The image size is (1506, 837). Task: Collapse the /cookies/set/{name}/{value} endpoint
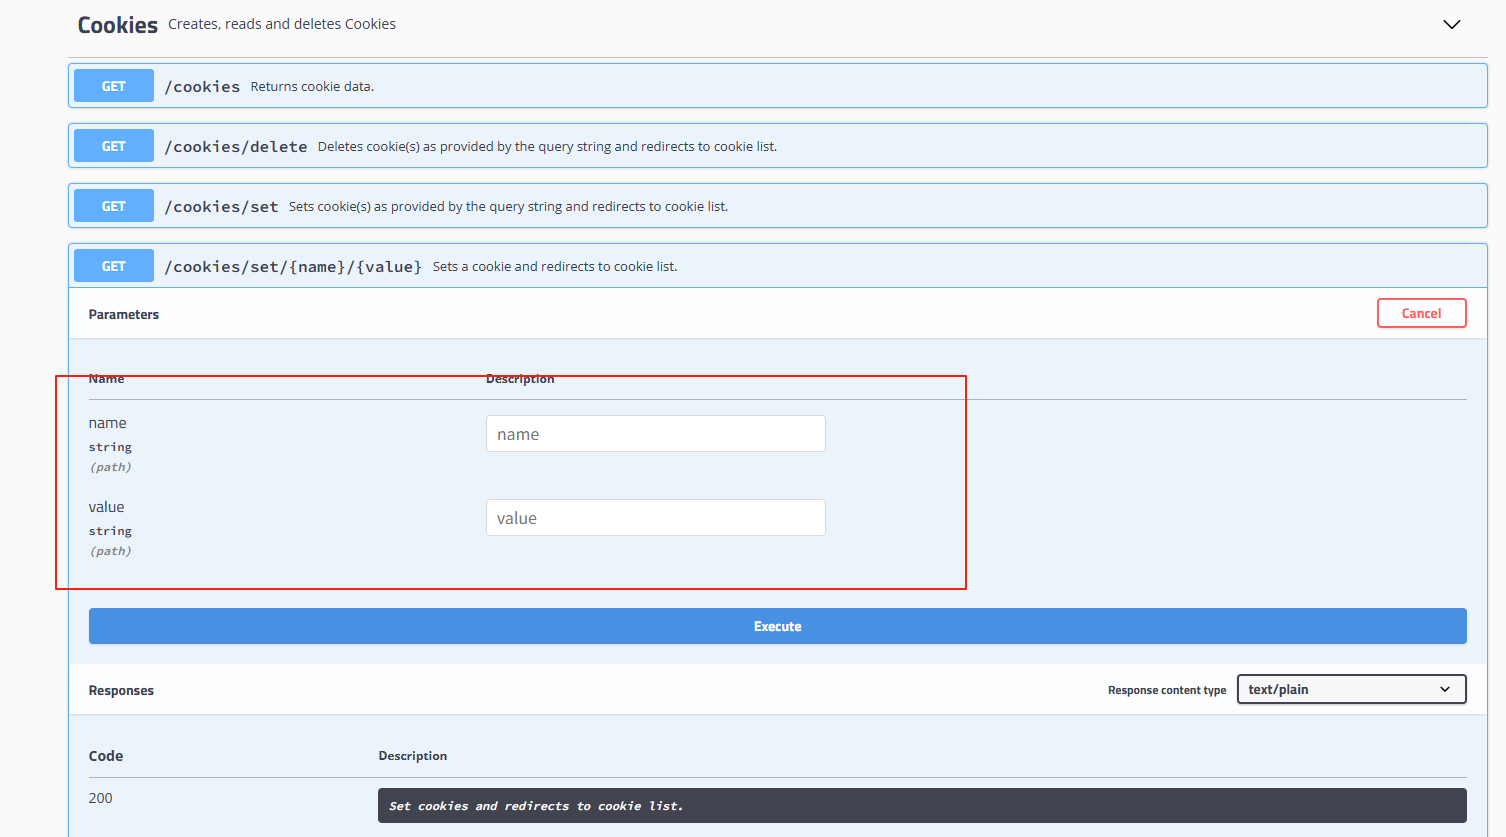point(777,266)
